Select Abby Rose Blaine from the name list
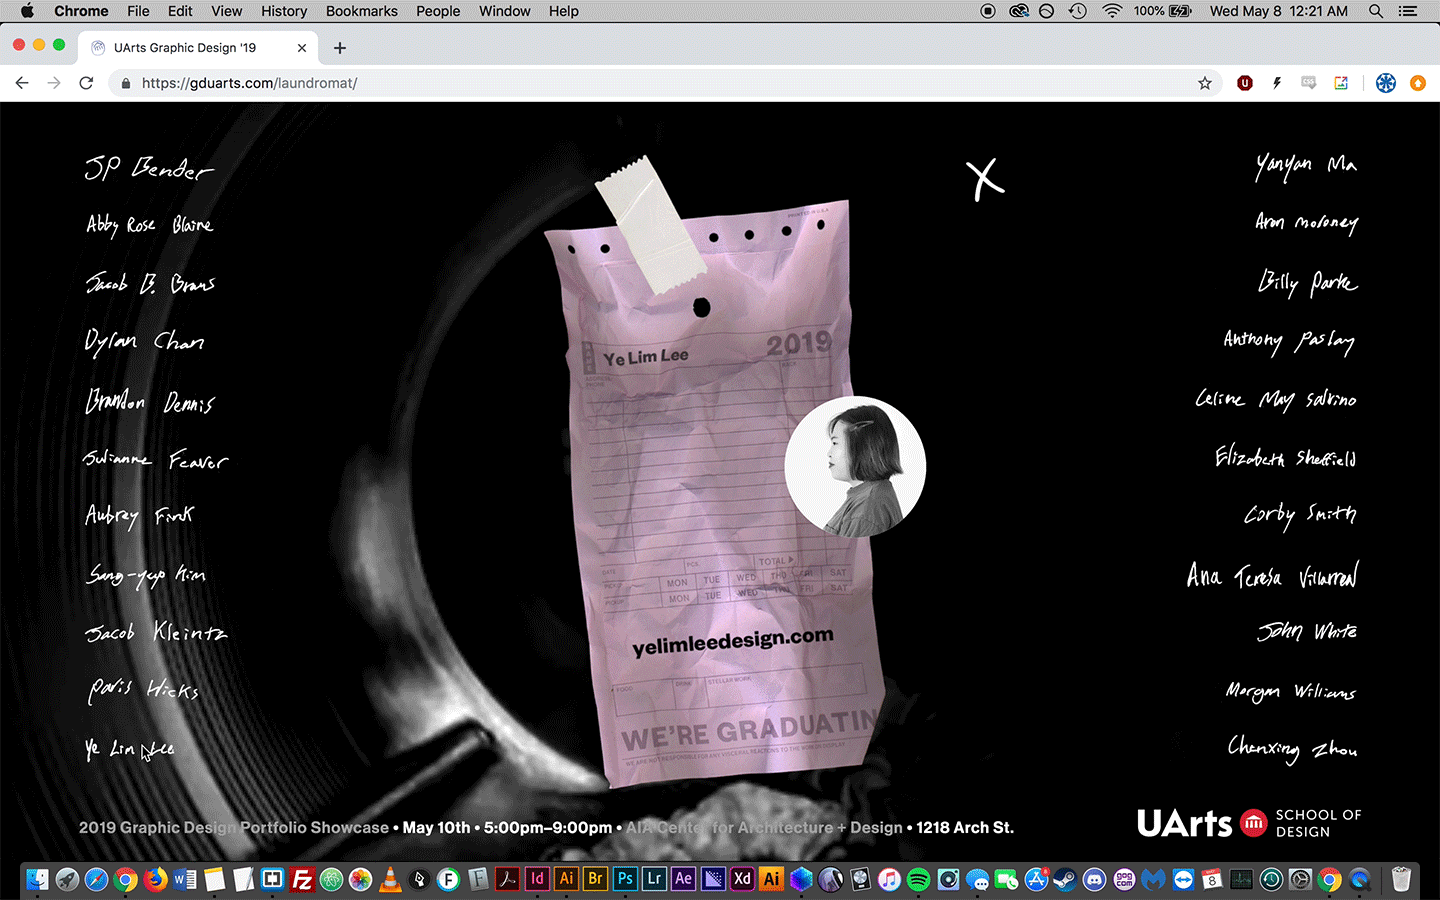1440x900 pixels. (x=150, y=225)
